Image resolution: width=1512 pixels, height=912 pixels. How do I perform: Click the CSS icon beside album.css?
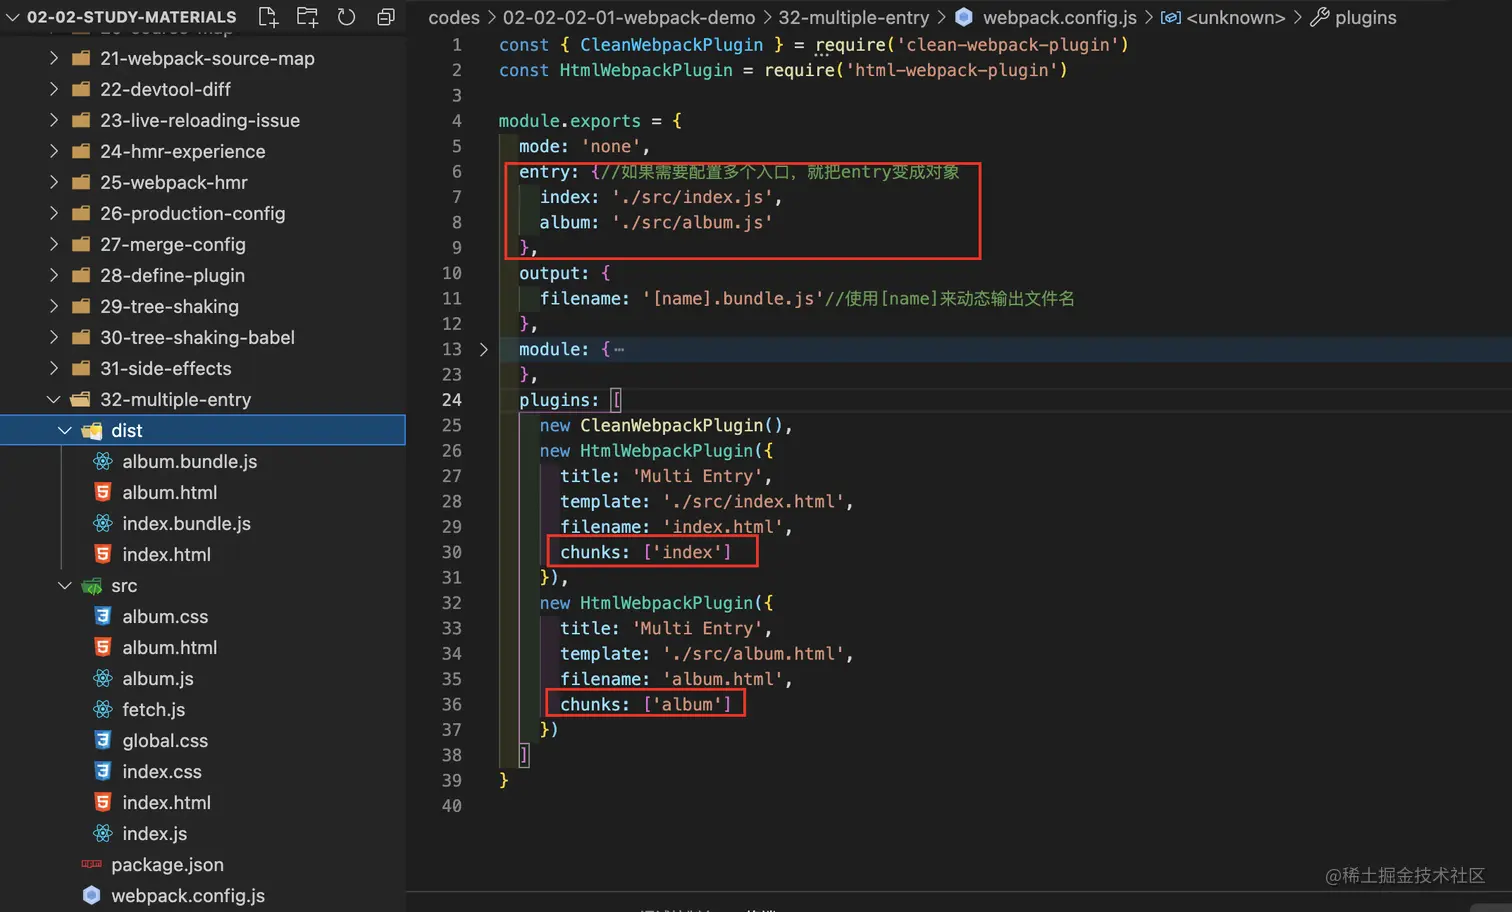coord(102,616)
